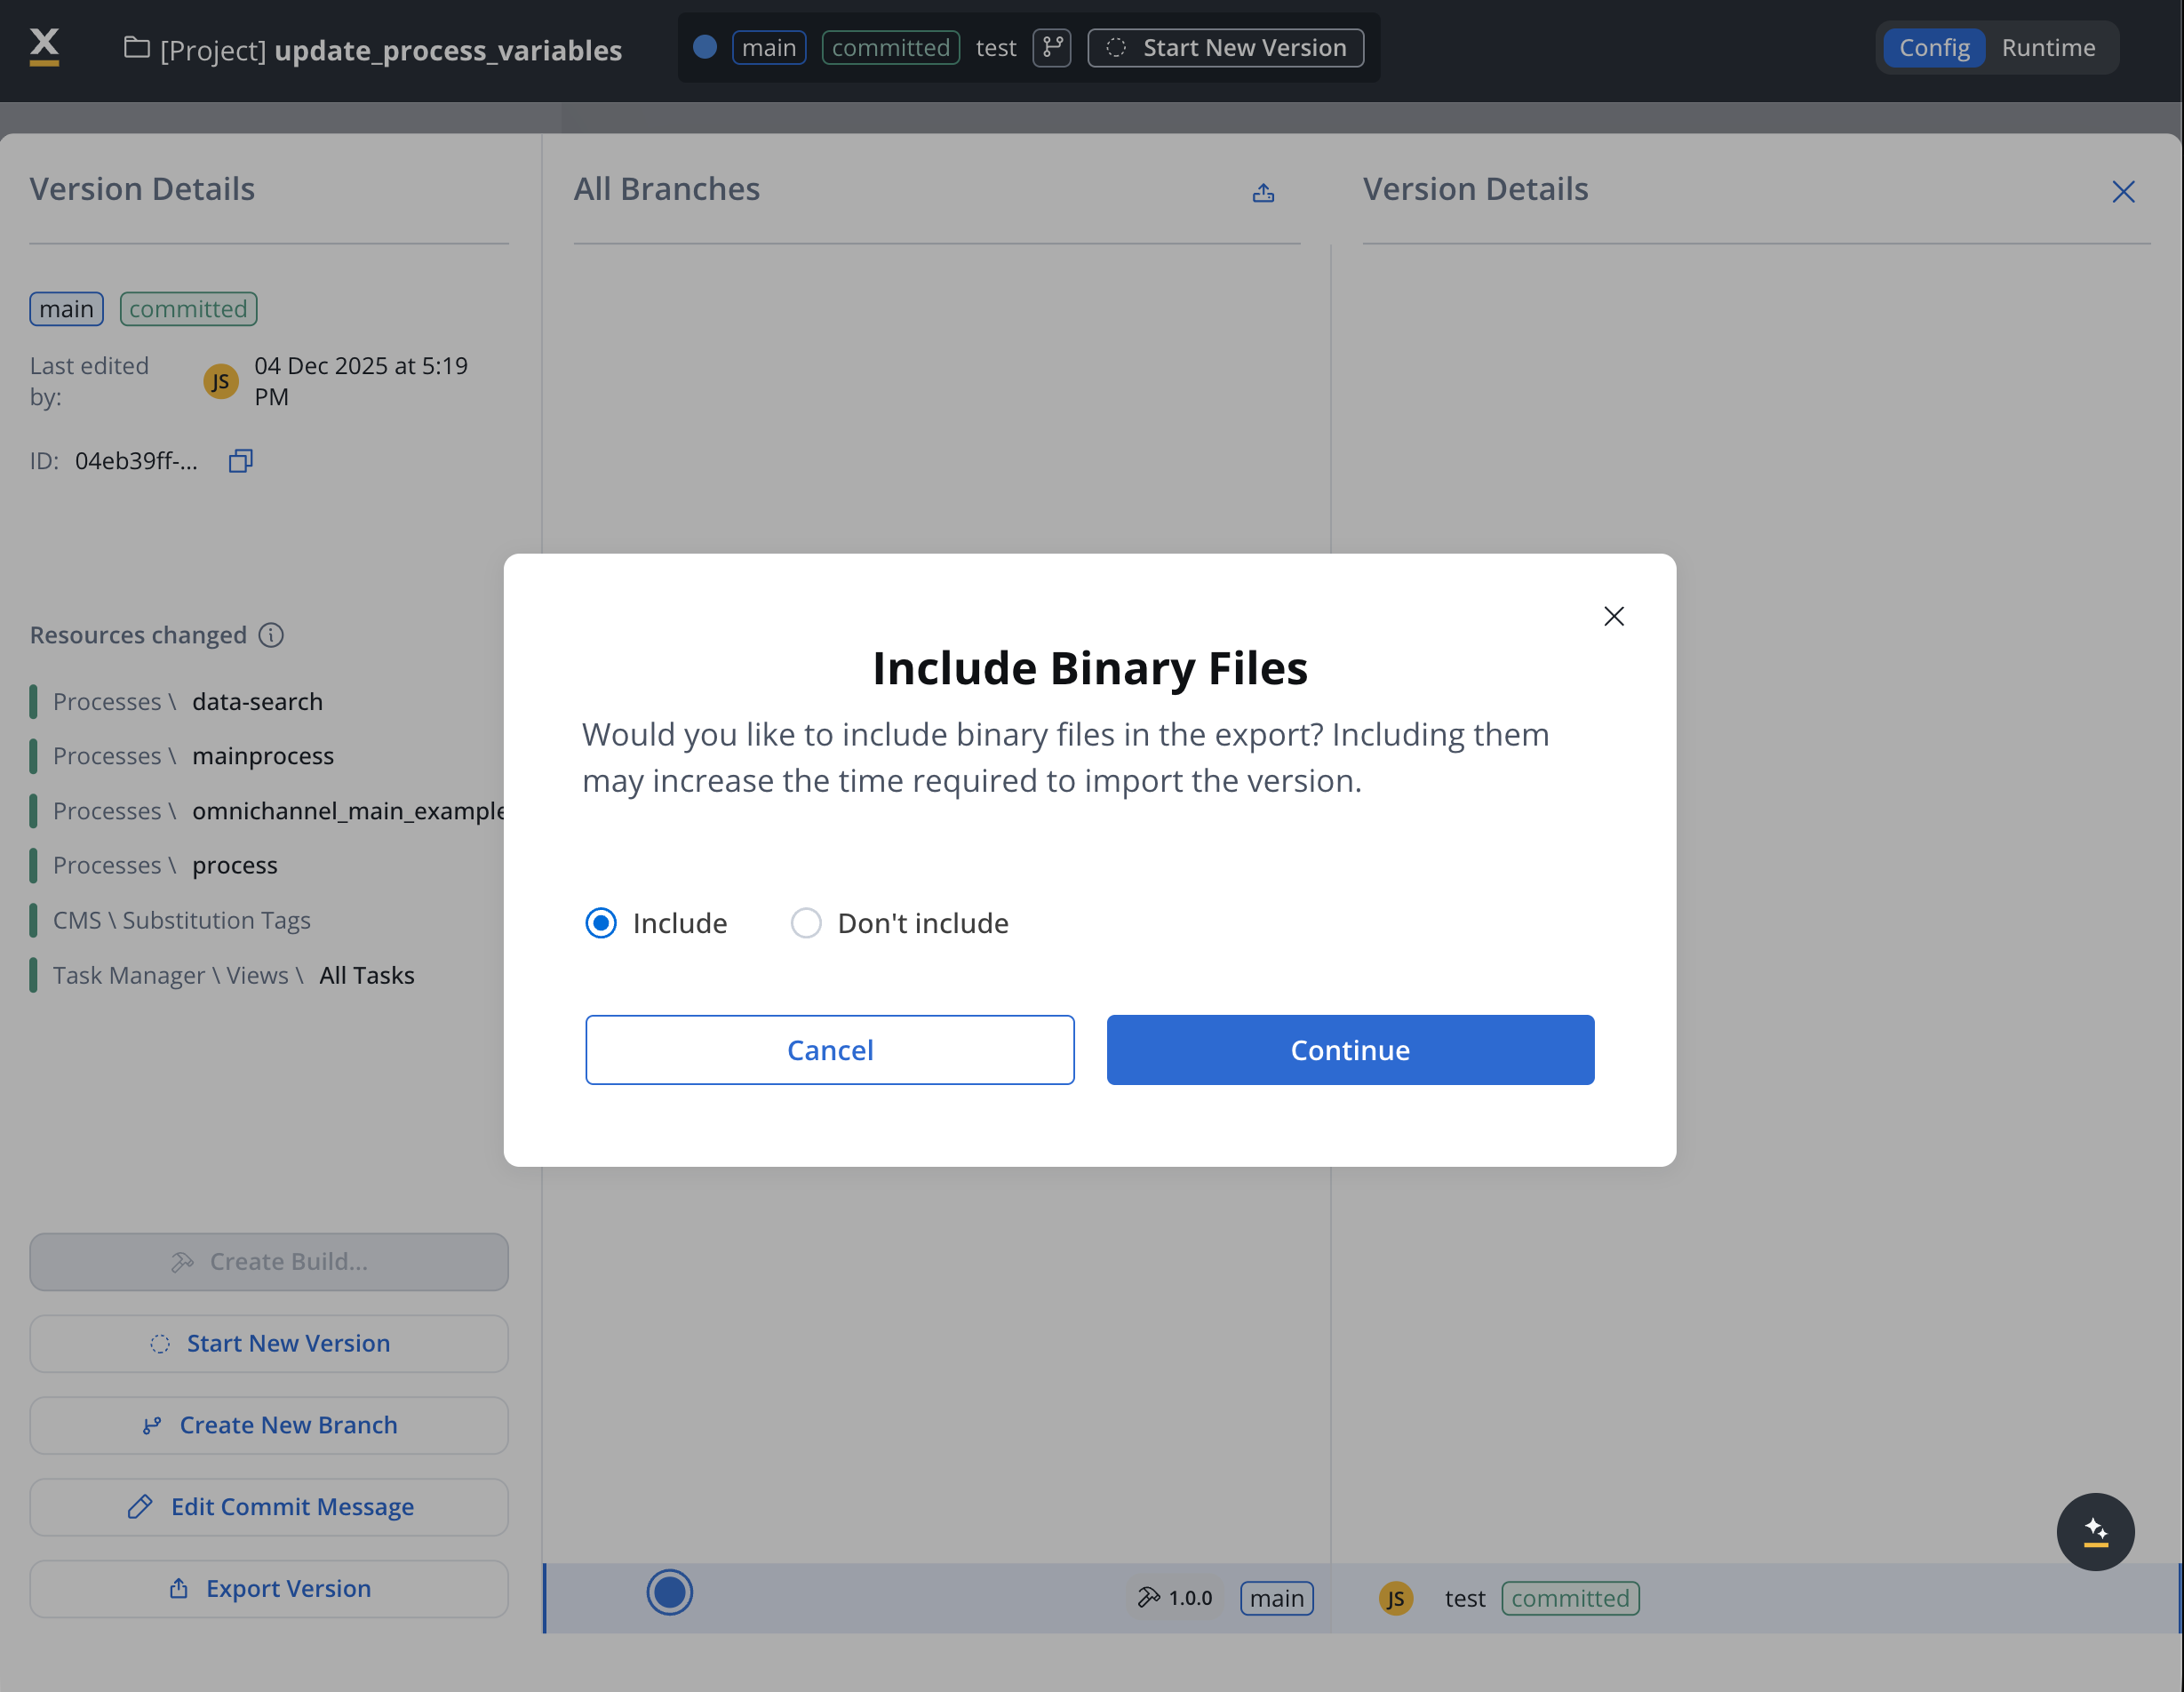Copy the version ID with the copy icon
The height and width of the screenshot is (1692, 2184).
pyautogui.click(x=240, y=461)
